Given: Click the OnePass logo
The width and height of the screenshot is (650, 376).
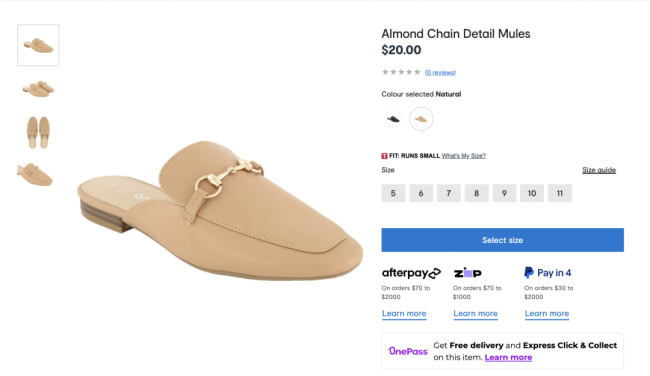Looking at the screenshot, I should (408, 351).
